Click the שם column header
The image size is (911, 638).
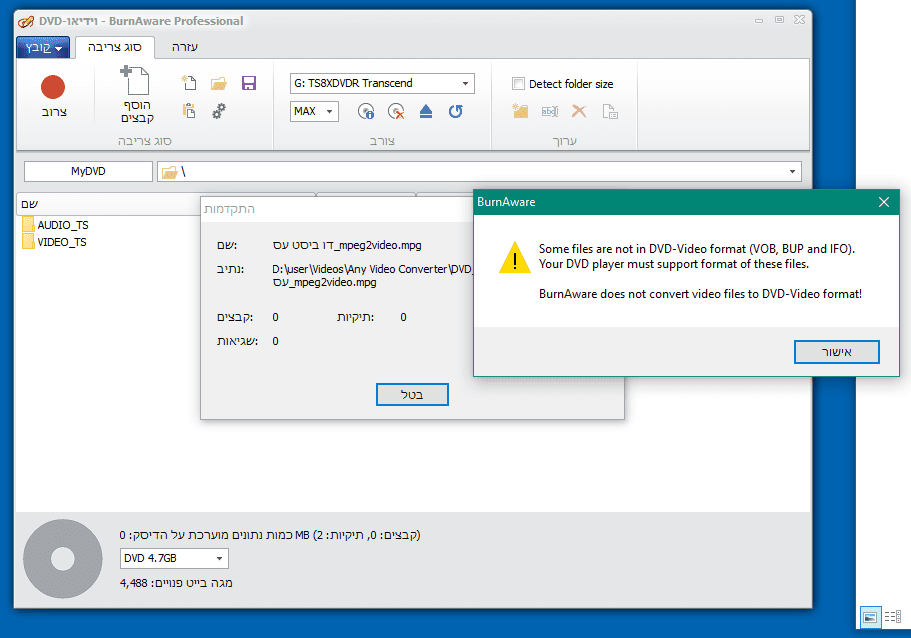[x=109, y=204]
